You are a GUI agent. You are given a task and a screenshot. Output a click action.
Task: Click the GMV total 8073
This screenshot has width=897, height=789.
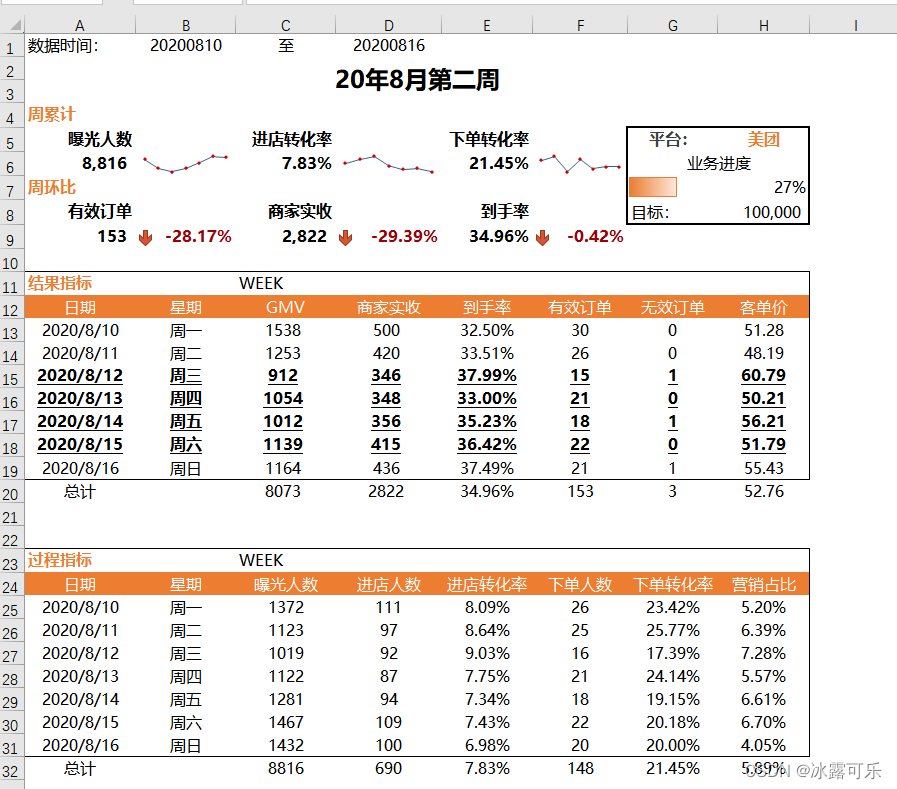pyautogui.click(x=283, y=491)
